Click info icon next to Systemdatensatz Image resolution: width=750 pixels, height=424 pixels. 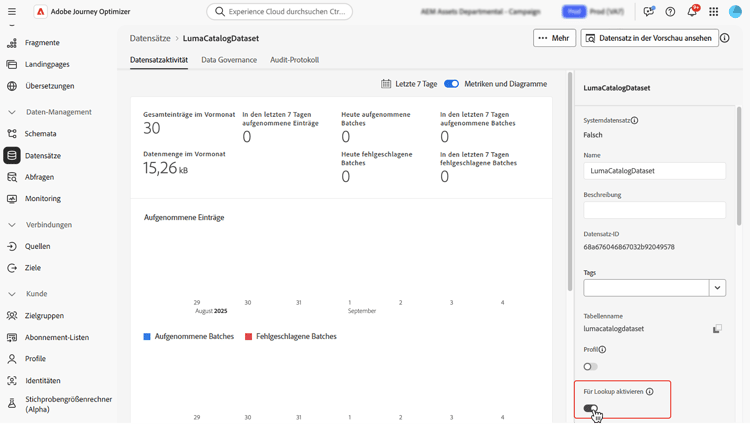point(635,121)
